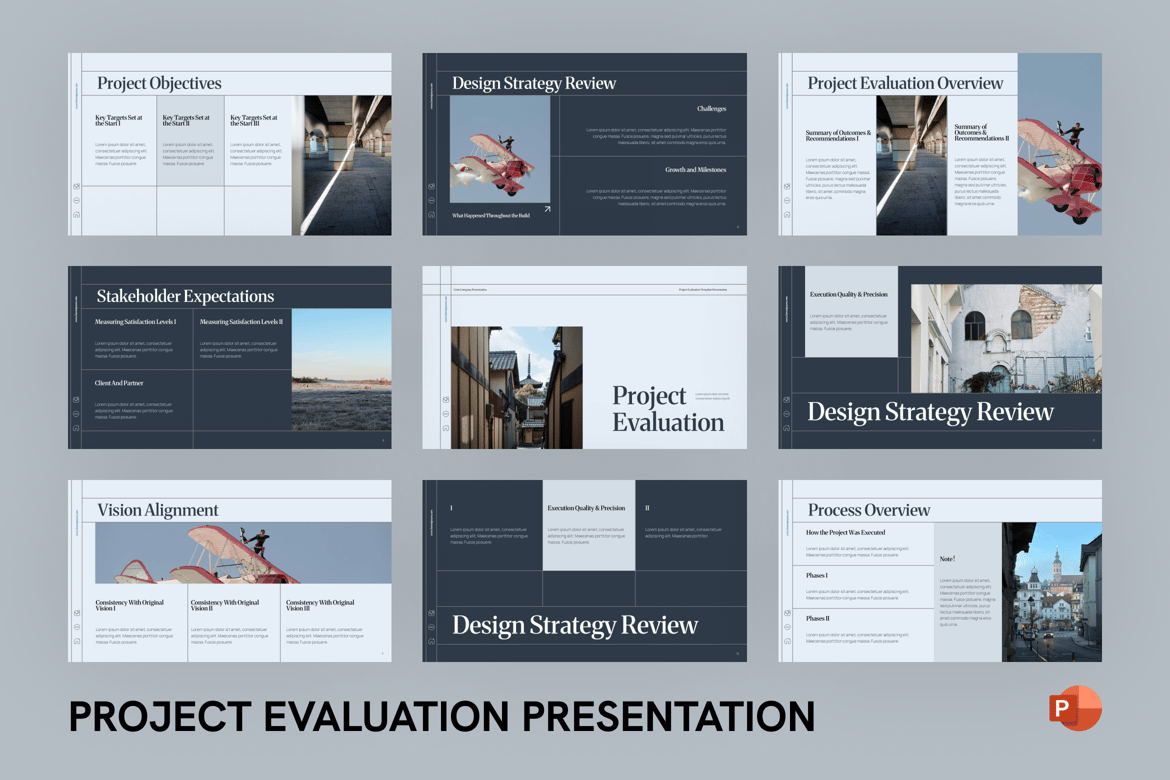1170x780 pixels.
Task: Click the Client And Partner heading
Action: pos(119,383)
